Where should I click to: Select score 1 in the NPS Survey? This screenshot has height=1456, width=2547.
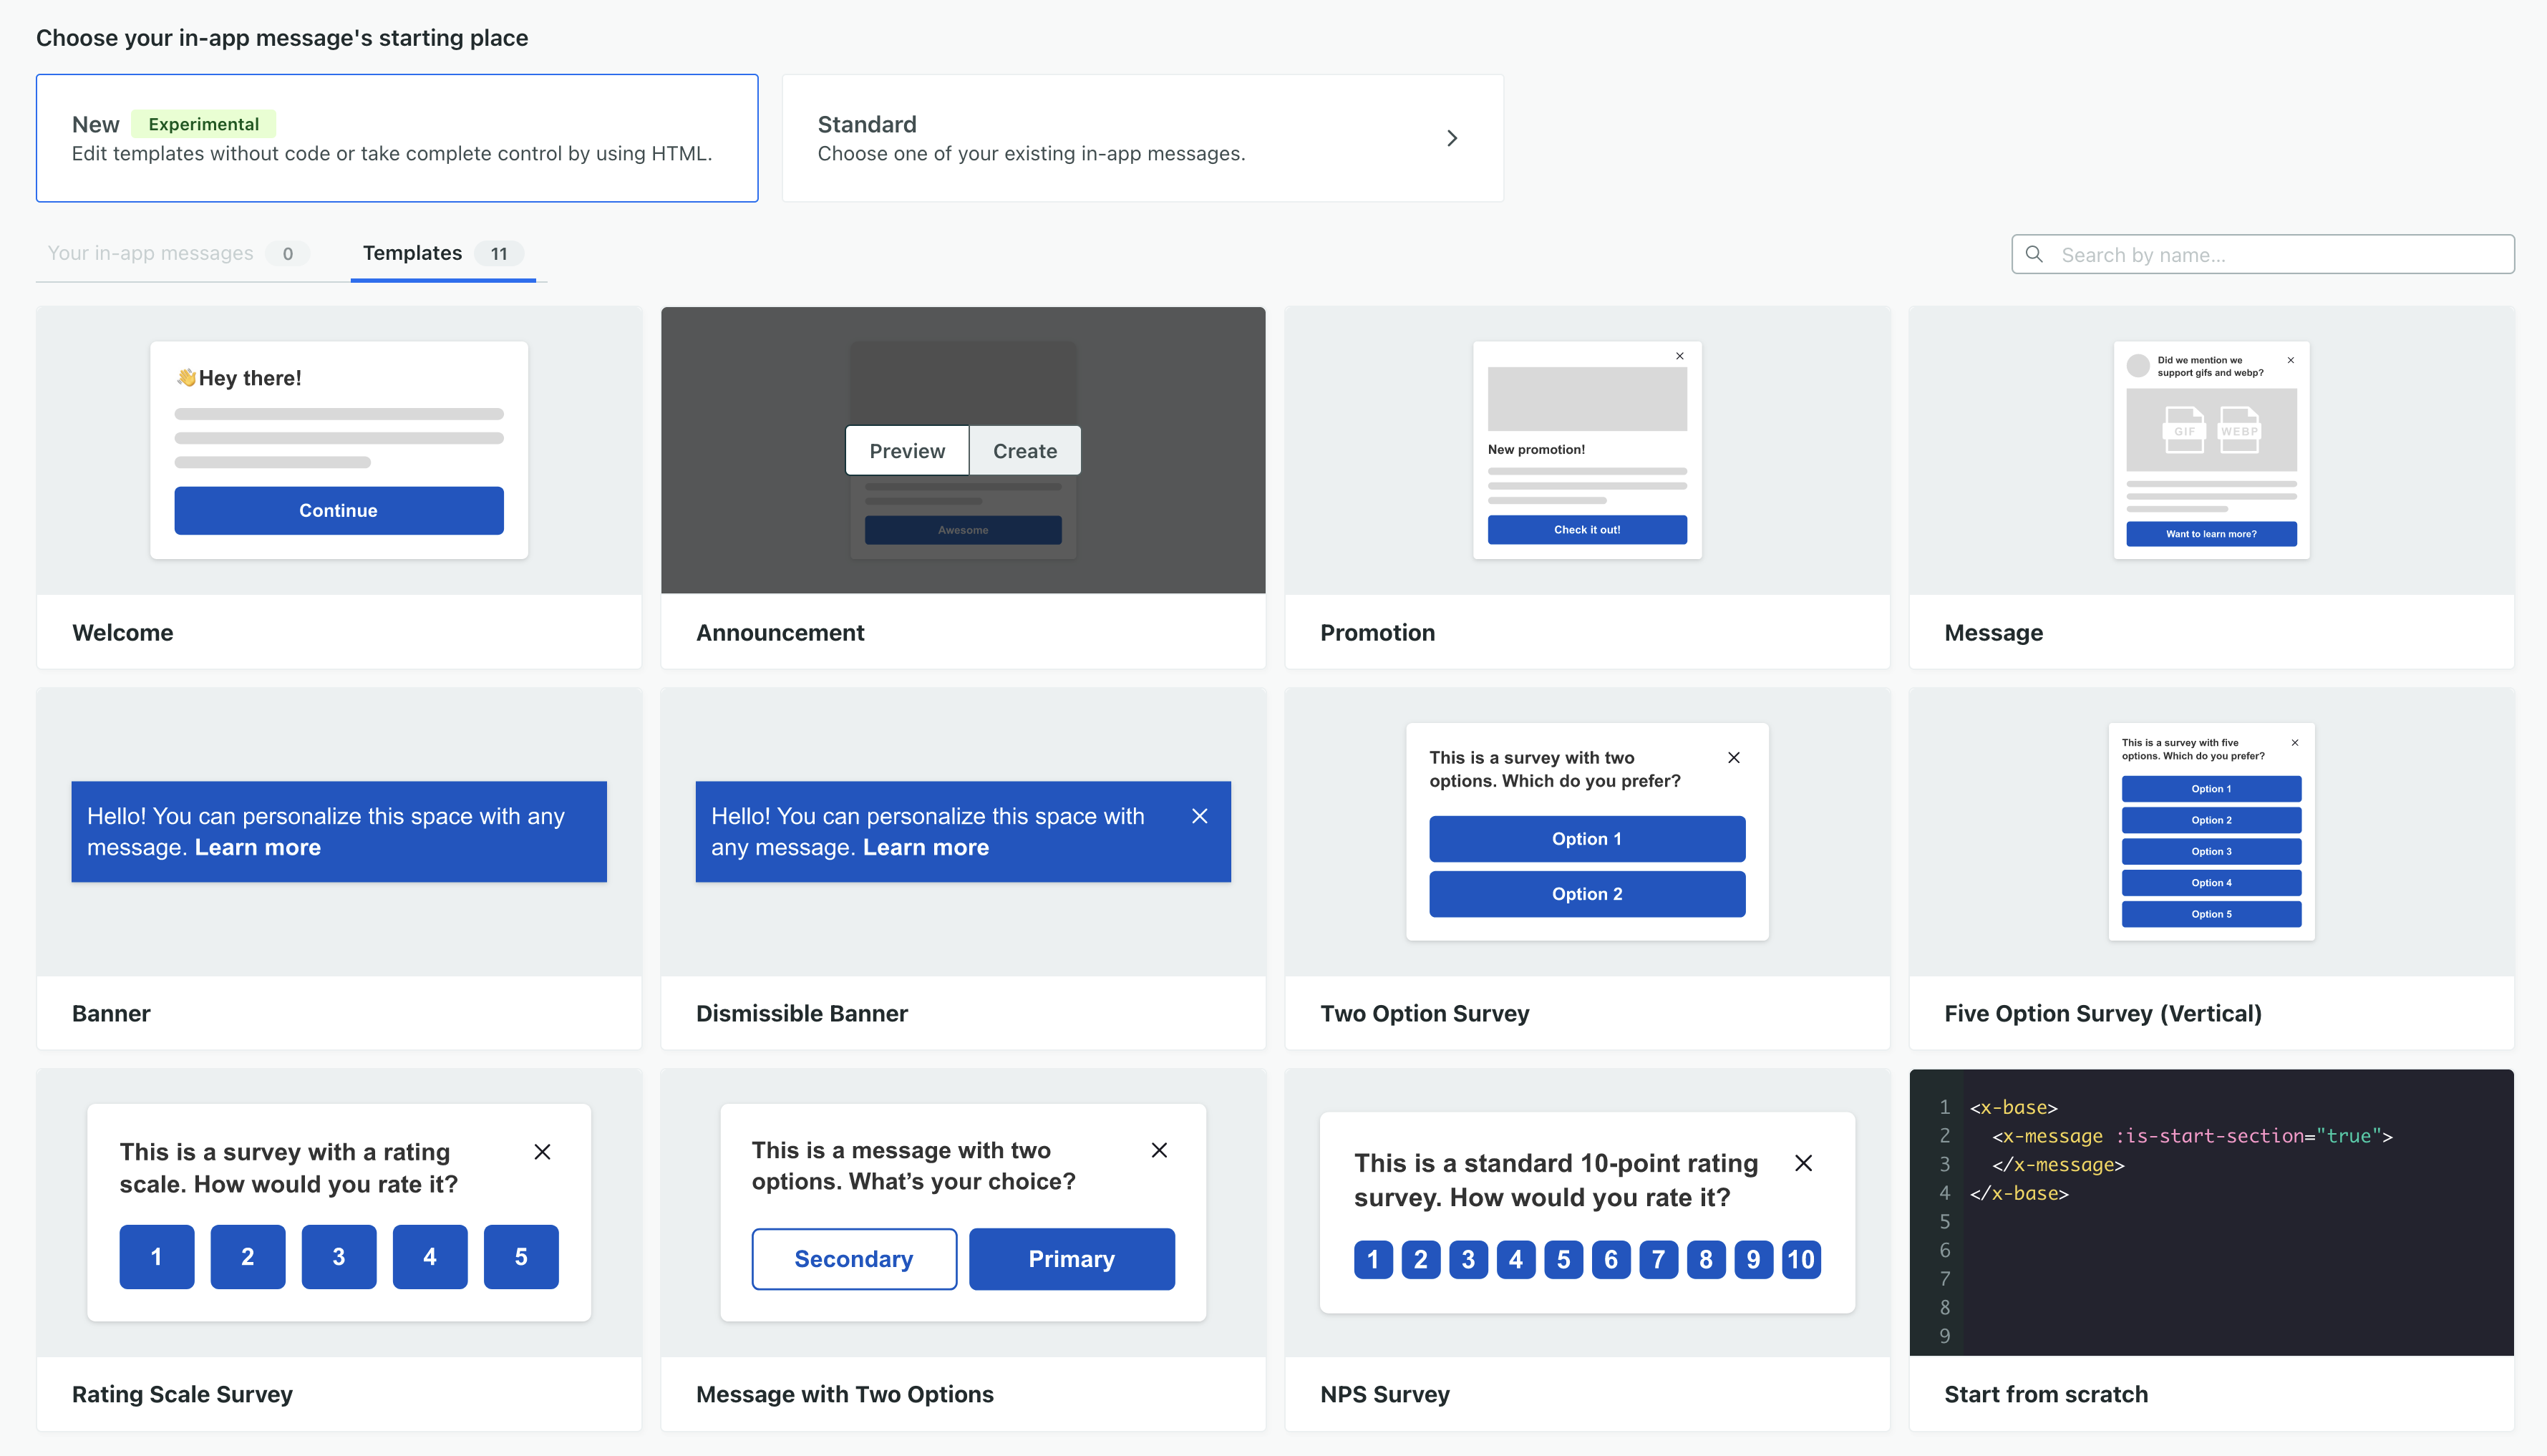[1373, 1260]
